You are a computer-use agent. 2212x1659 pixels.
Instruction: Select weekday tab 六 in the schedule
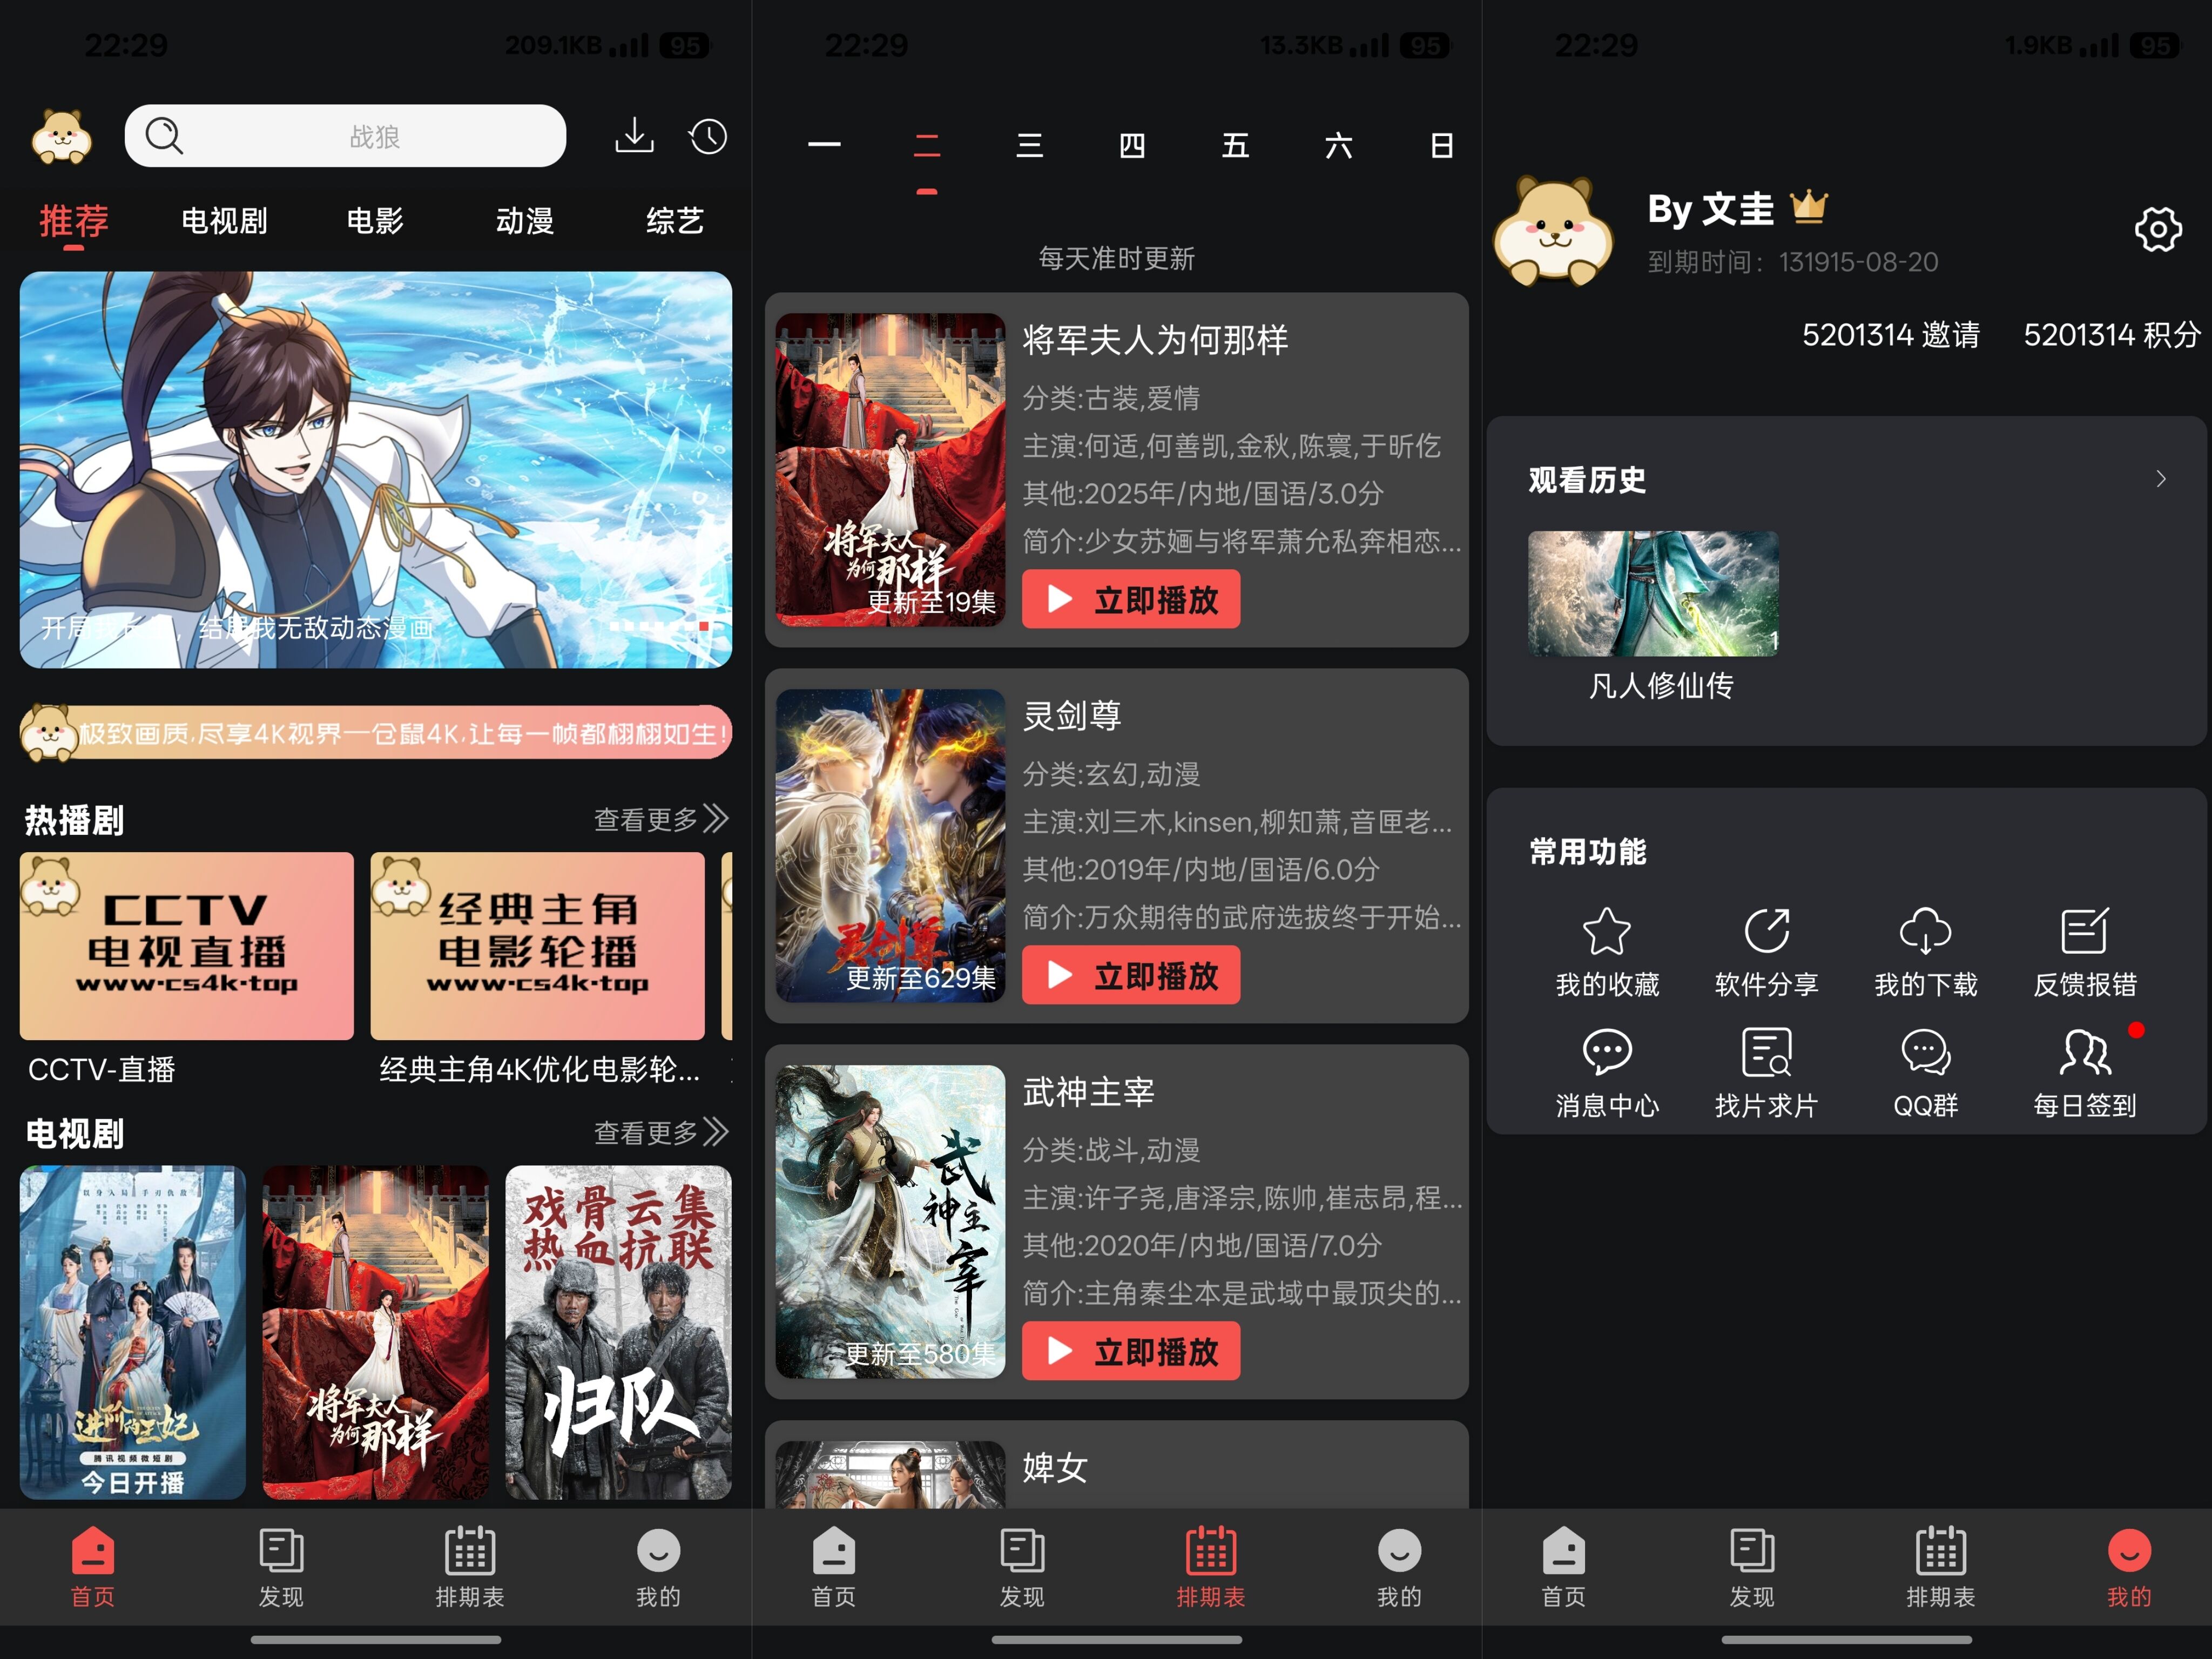(x=1338, y=146)
